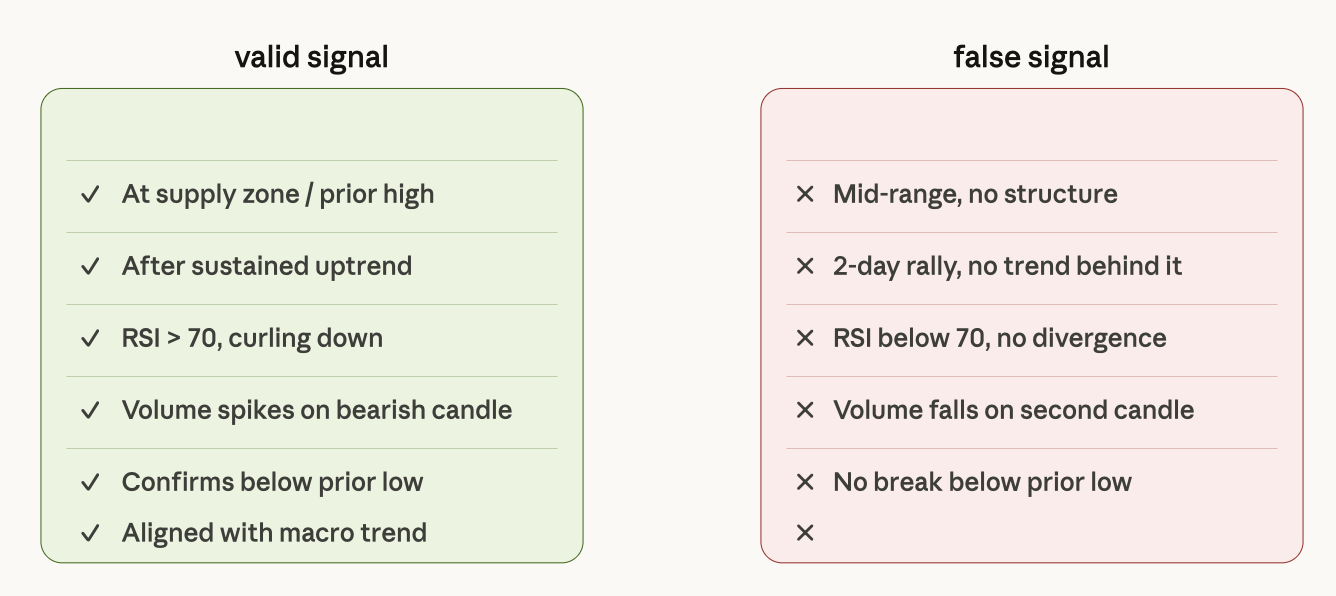
Task: Click the text 'Mid-range, no structure'
Action: pos(975,194)
